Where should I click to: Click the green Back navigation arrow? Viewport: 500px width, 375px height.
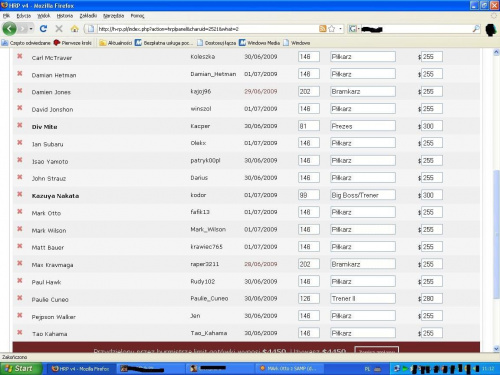click(9, 29)
